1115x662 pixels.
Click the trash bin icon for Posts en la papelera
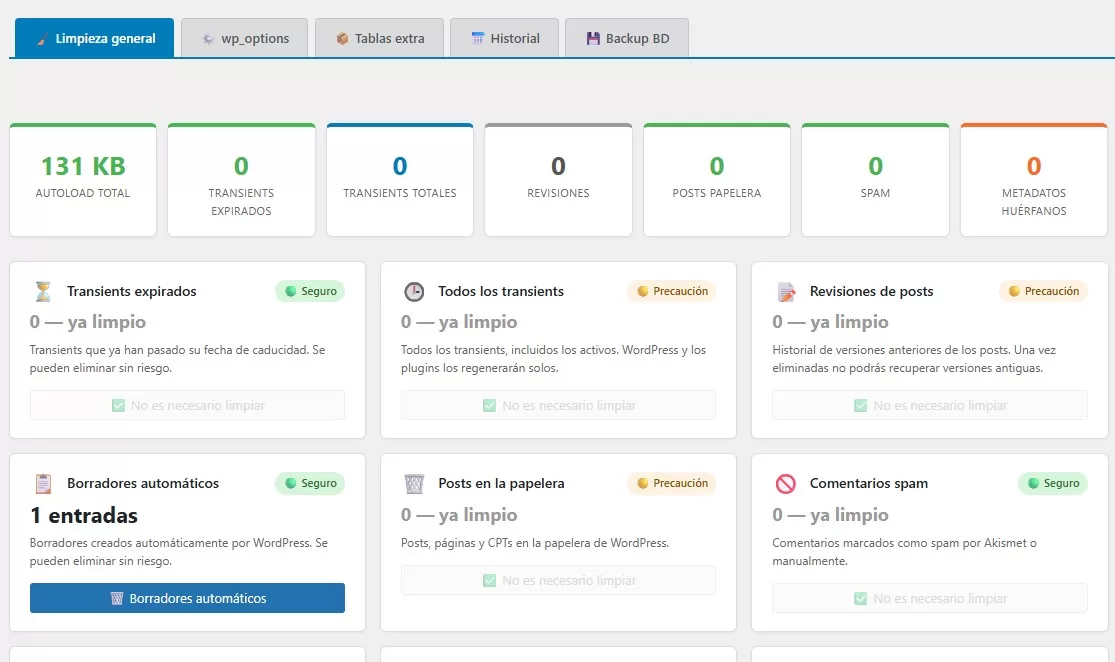(414, 484)
